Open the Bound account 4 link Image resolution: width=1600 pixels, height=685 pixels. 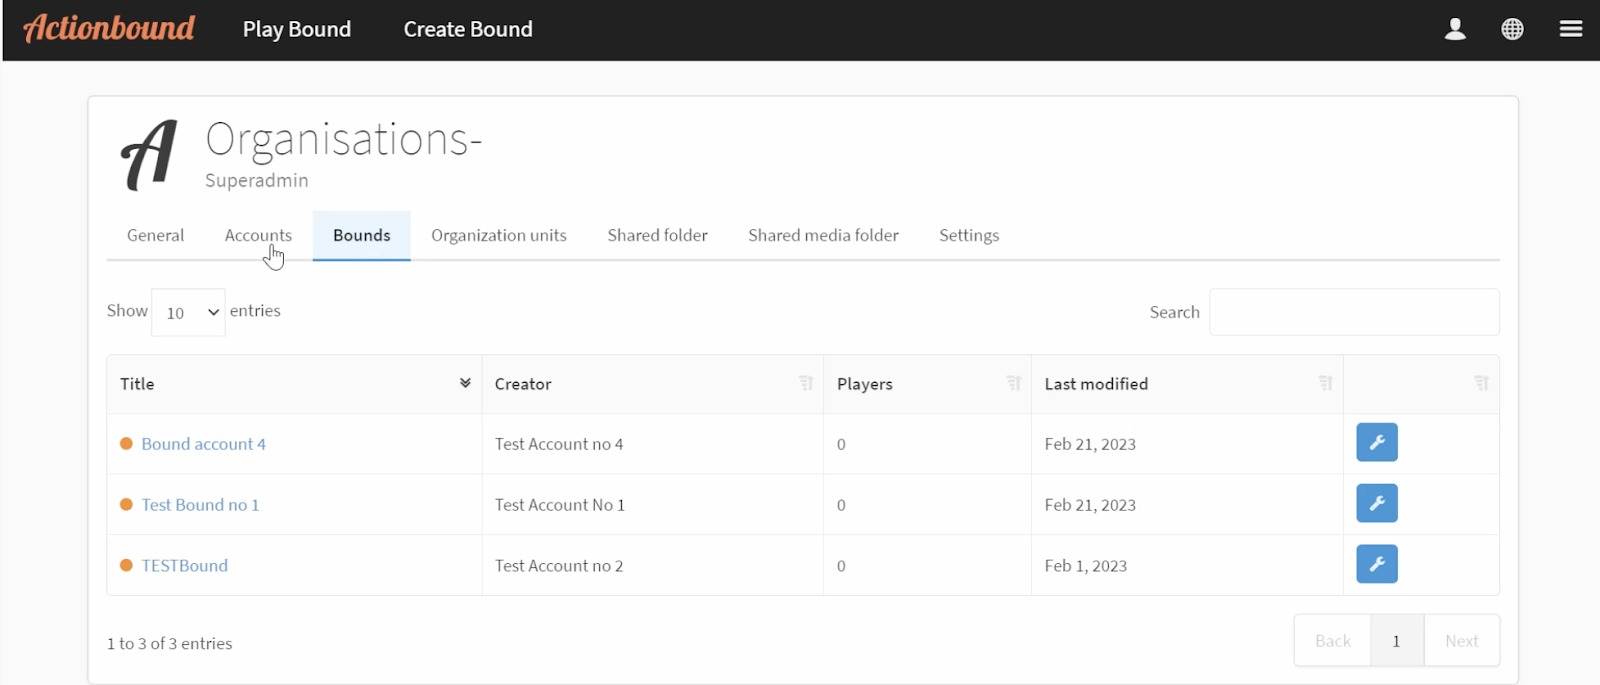[203, 444]
